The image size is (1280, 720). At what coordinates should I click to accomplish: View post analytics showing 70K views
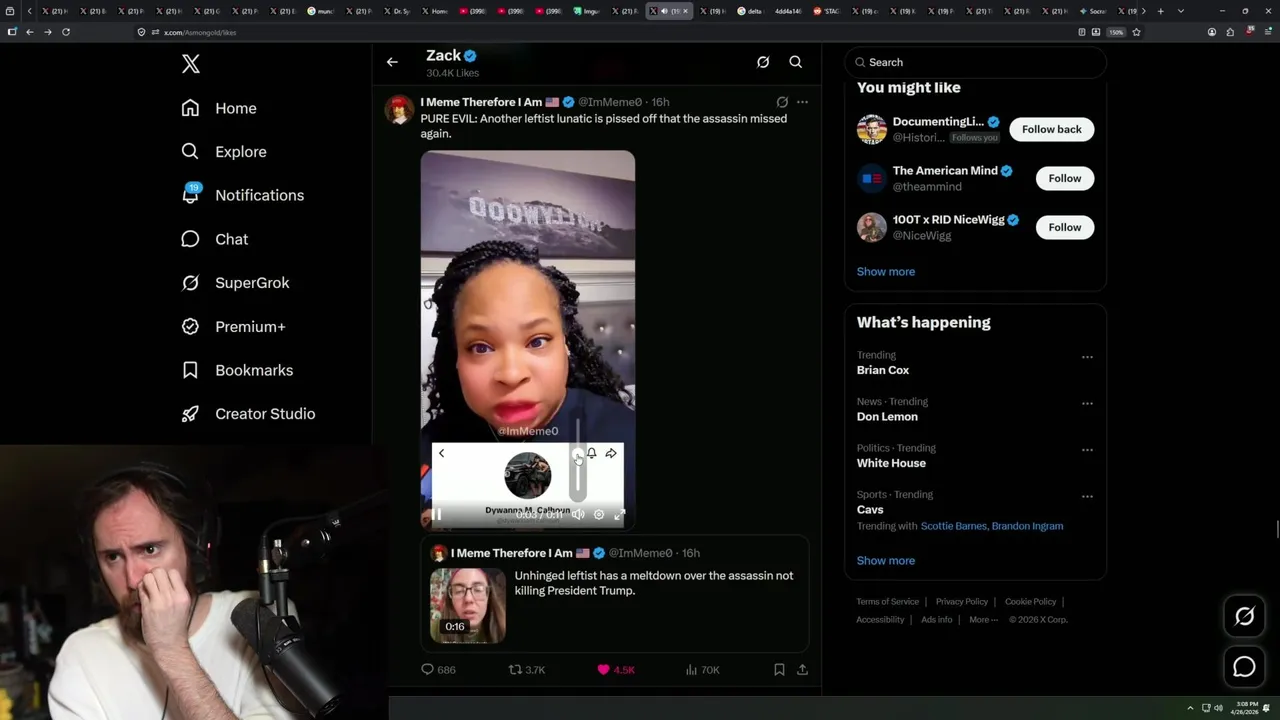point(703,670)
